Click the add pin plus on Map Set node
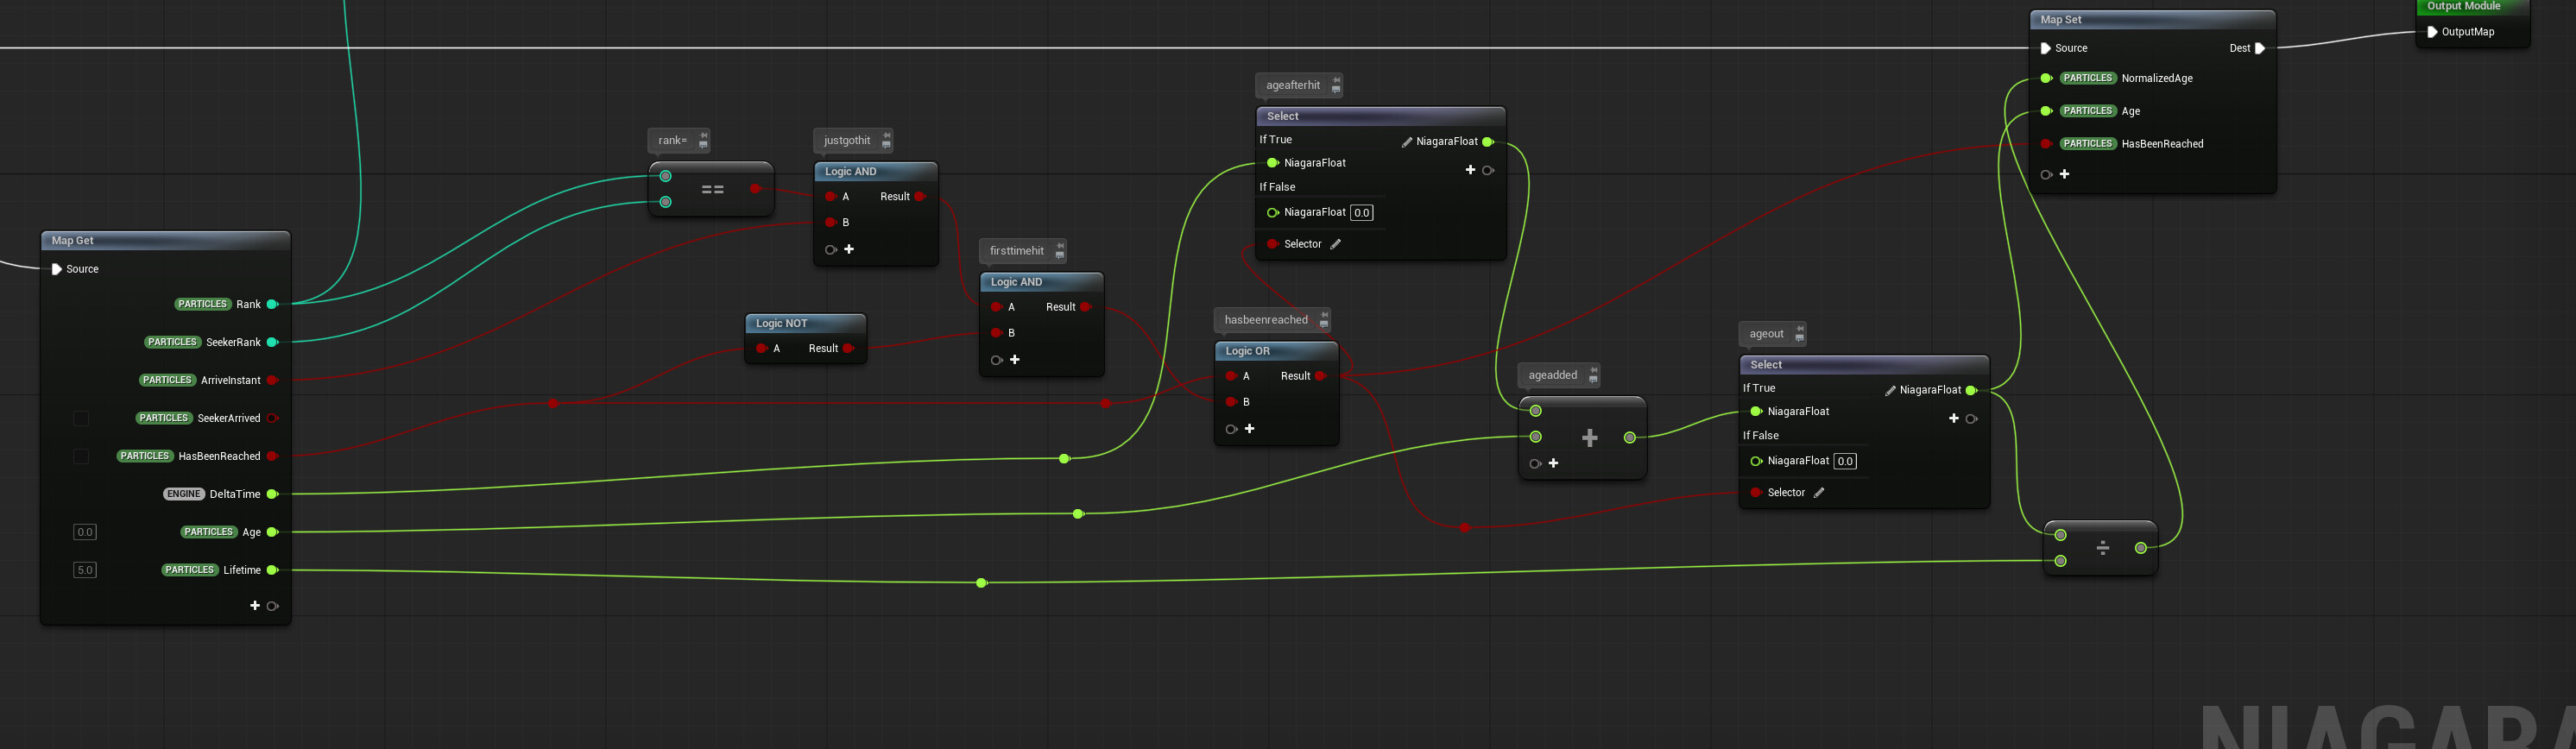The width and height of the screenshot is (2576, 749). pos(2064,174)
